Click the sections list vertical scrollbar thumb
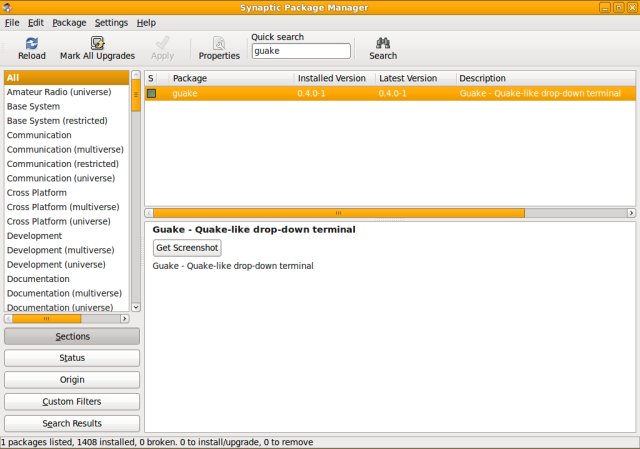Viewport: 640px width, 449px height. coord(136,96)
